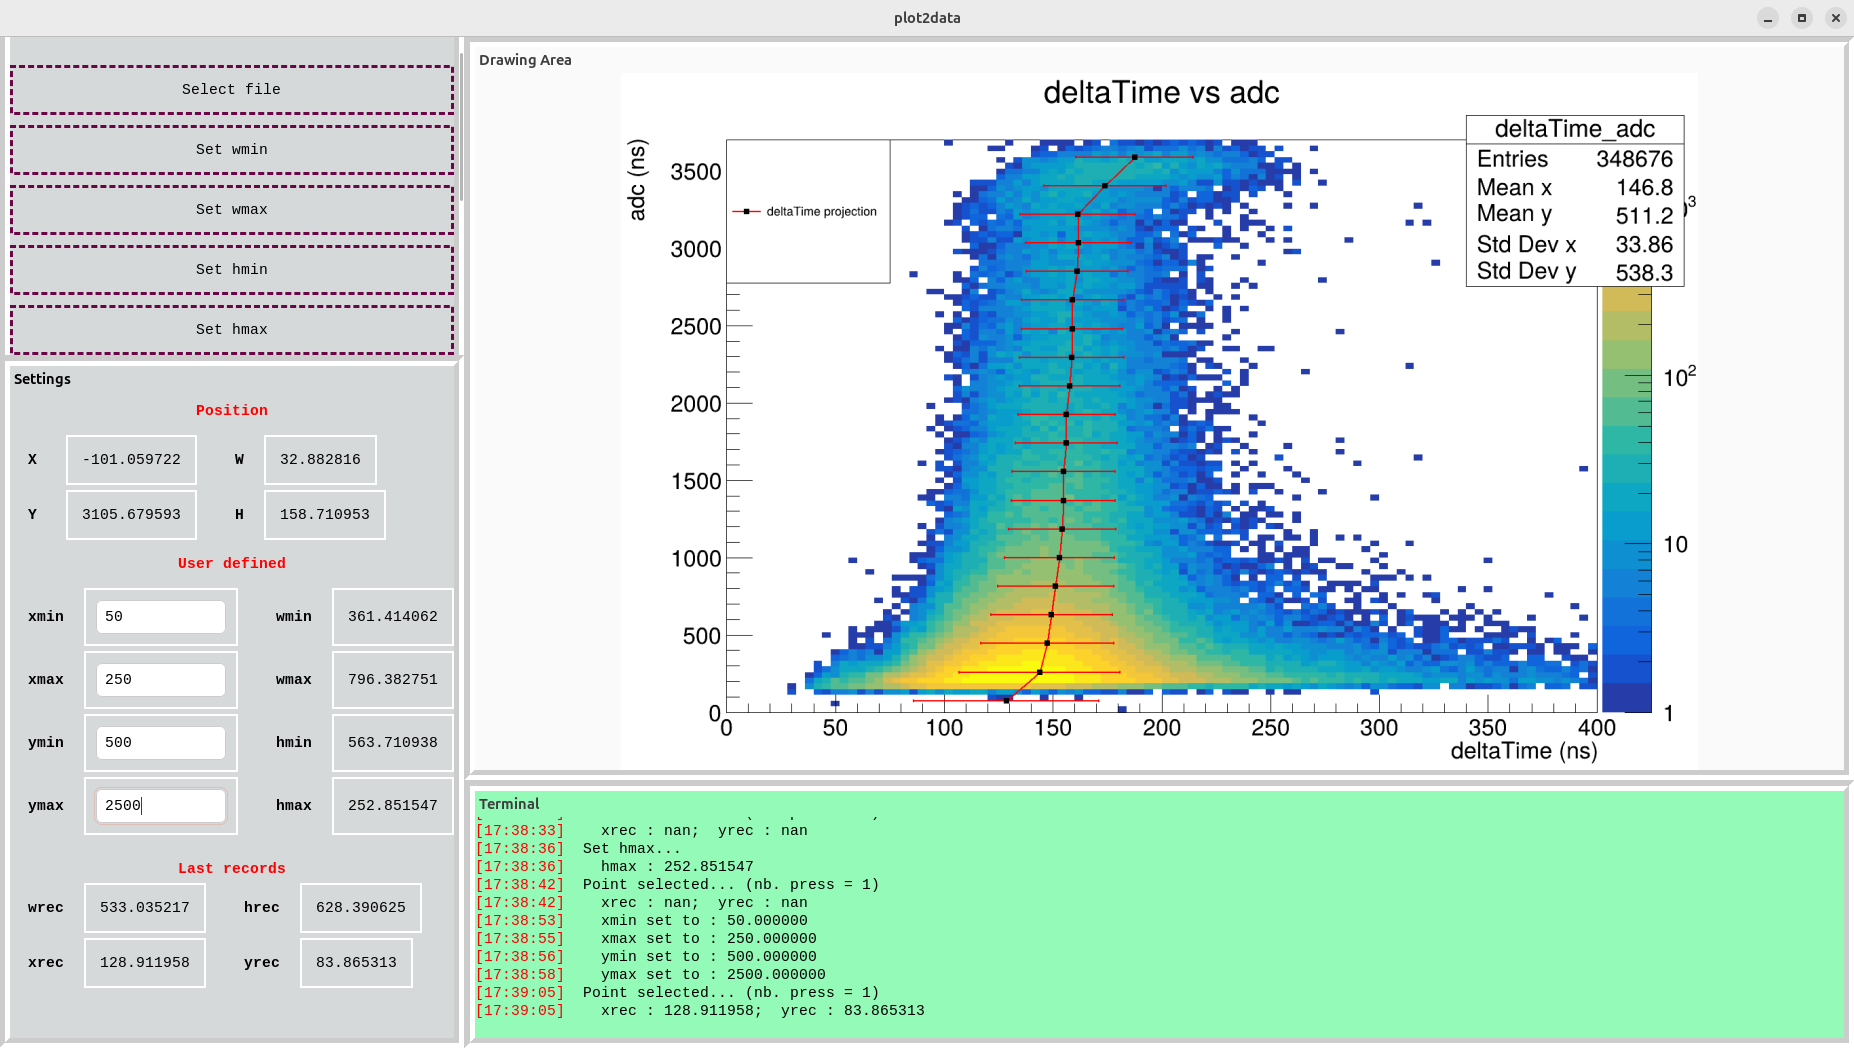
Task: Click the Mean y 511.2 statistic row
Action: (x=1575, y=215)
